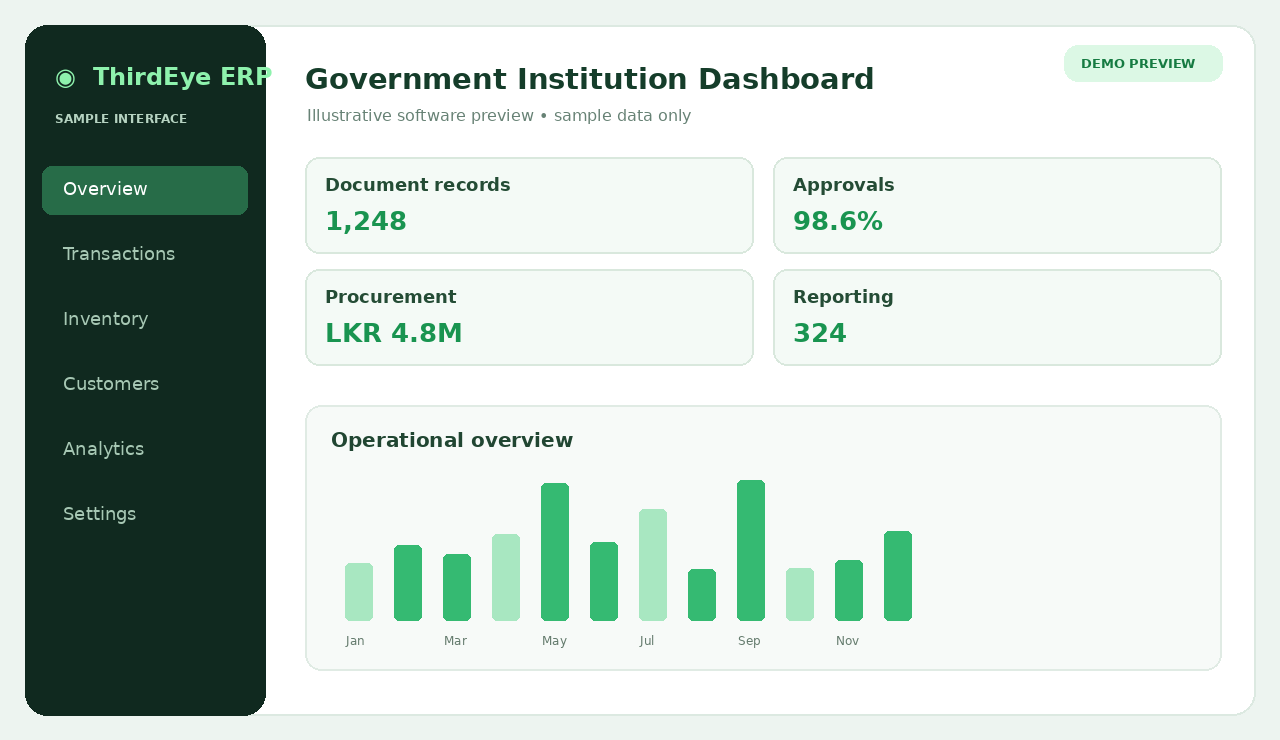1280x740 pixels.
Task: Select Customers in the sidebar
Action: point(111,384)
